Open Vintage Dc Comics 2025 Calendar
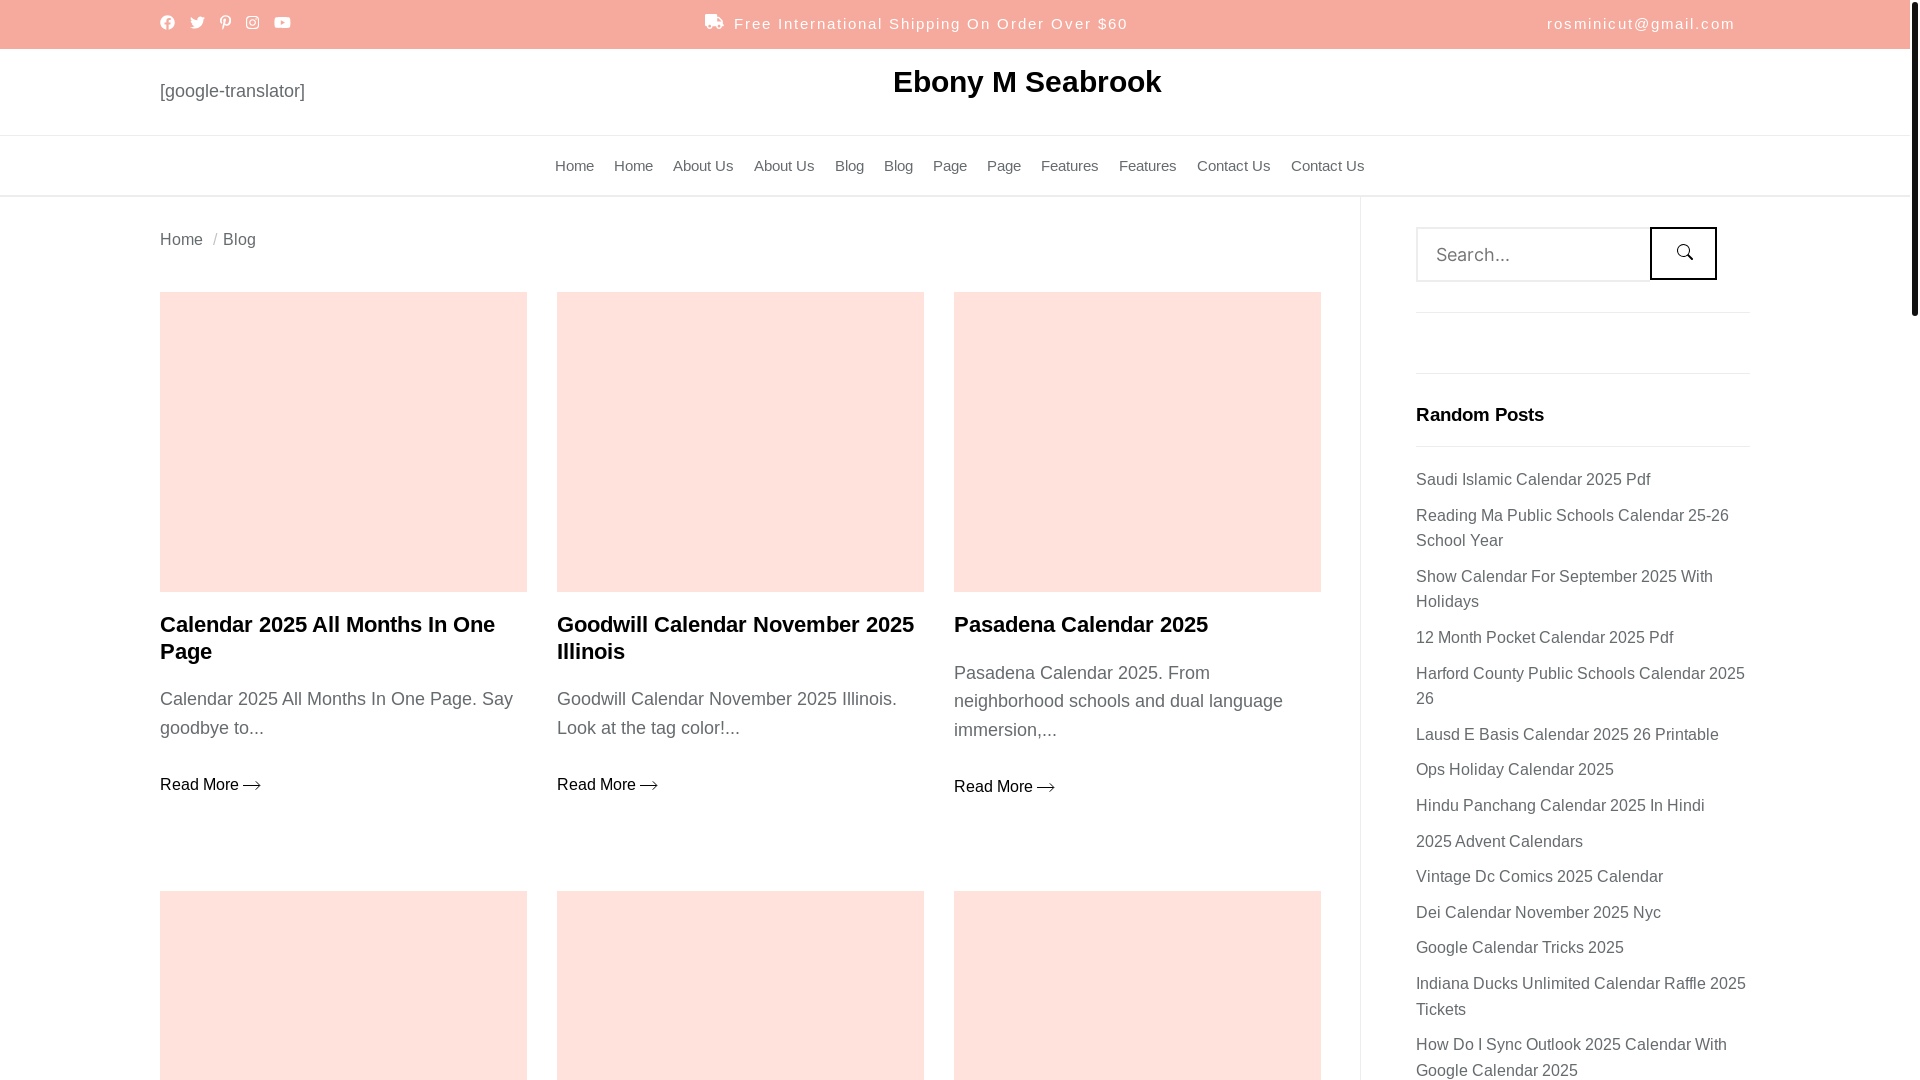 (1539, 877)
